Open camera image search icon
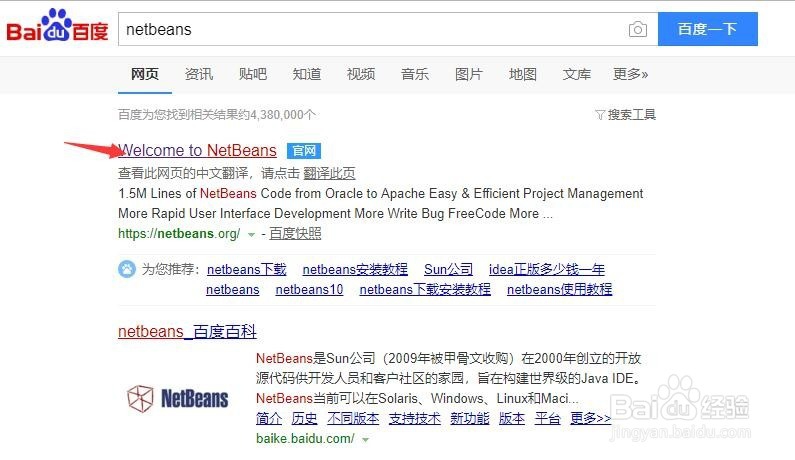This screenshot has width=795, height=460. [637, 29]
